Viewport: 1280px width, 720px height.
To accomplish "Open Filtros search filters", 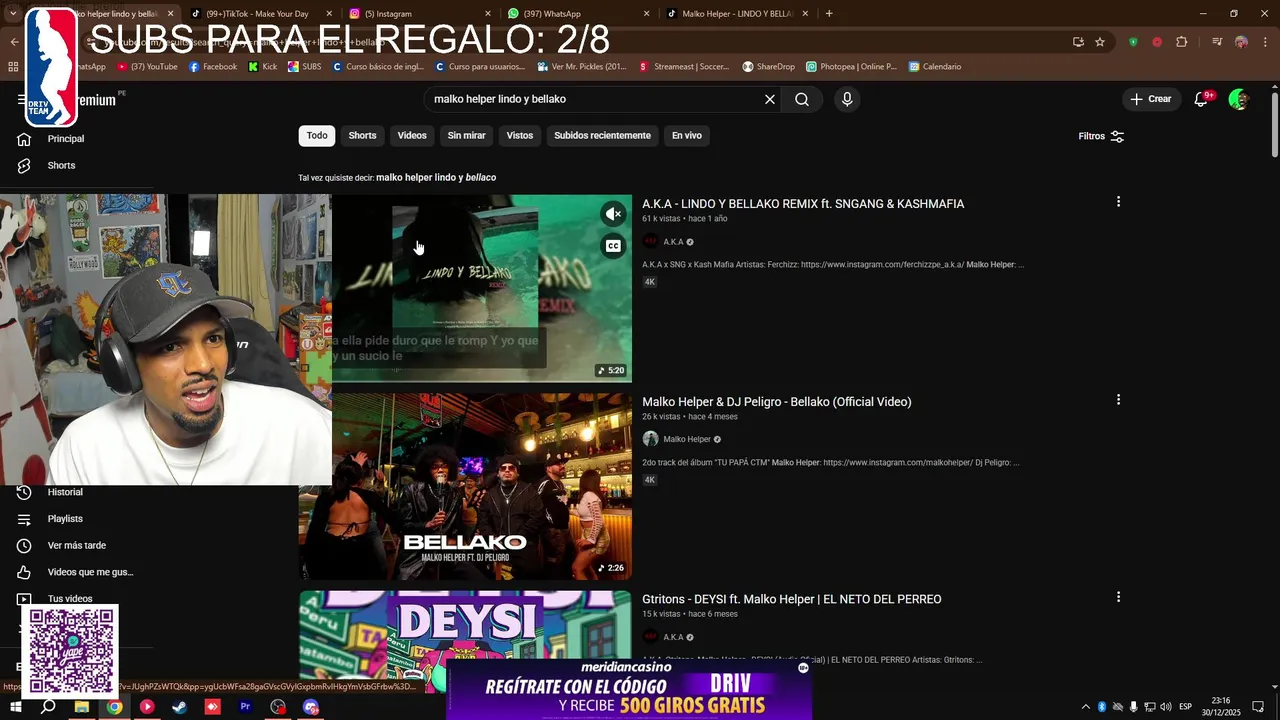I will [x=1101, y=136].
